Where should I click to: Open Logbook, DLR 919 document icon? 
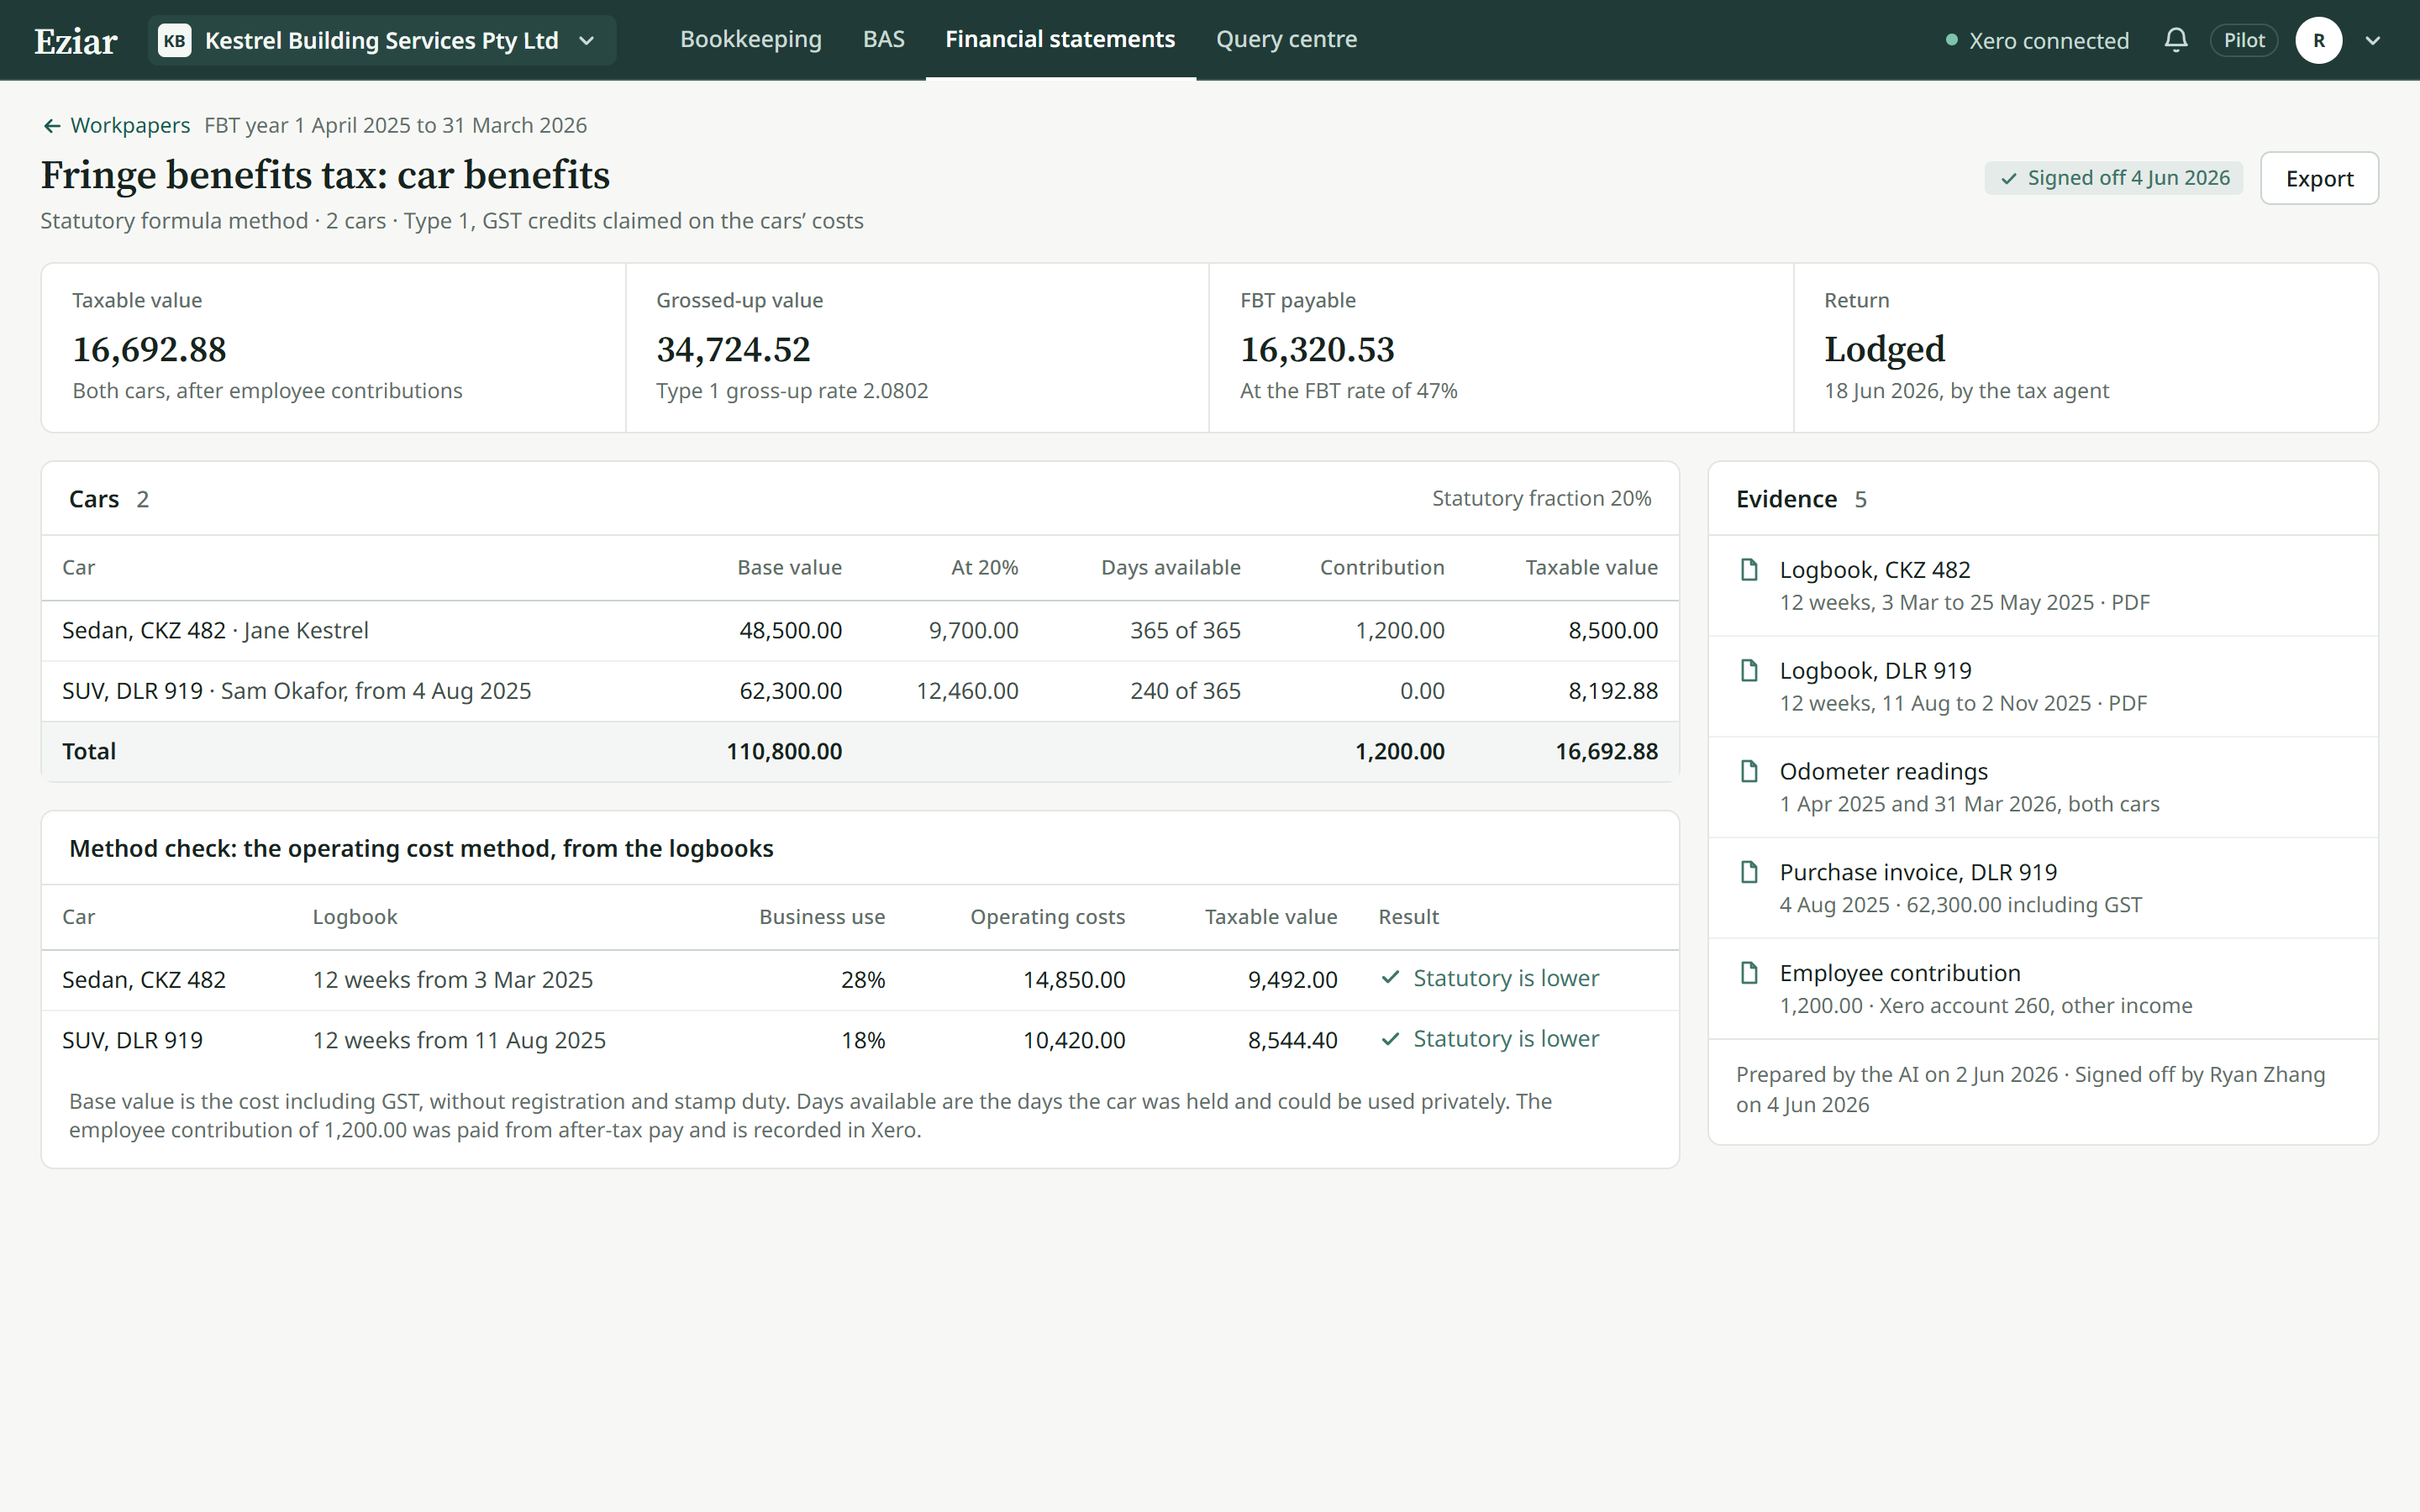1749,671
